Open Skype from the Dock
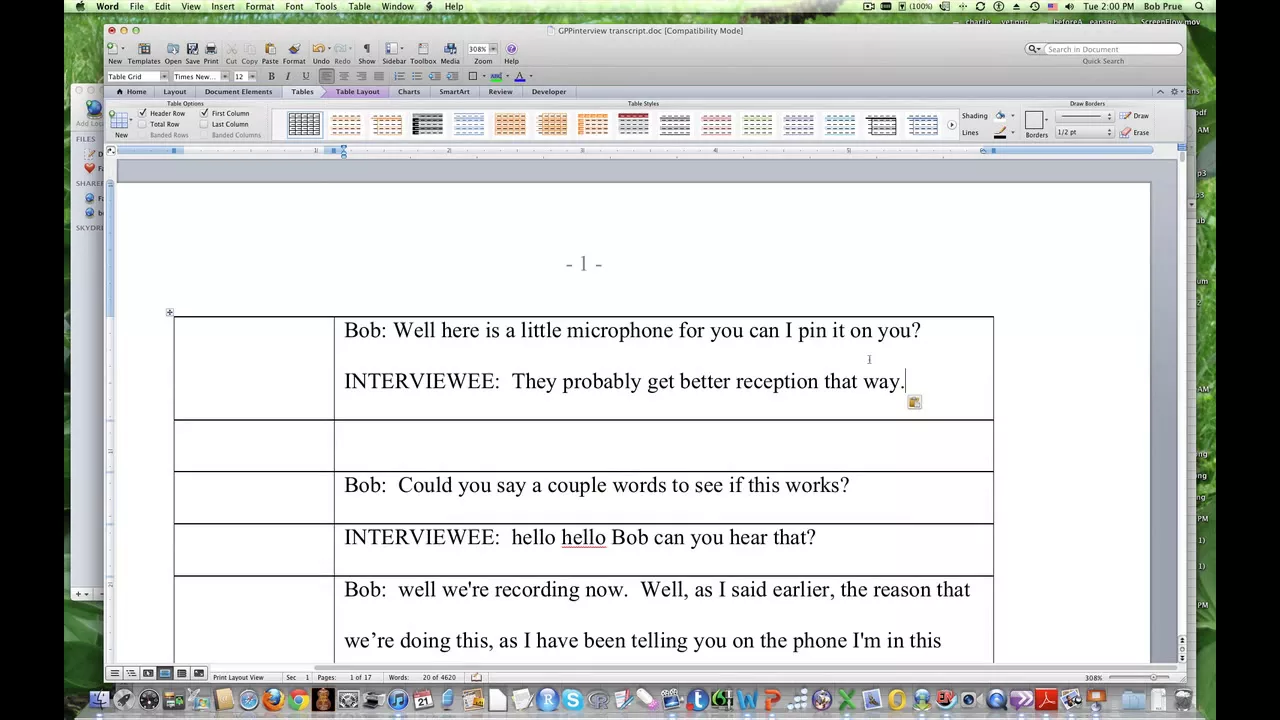1280x720 pixels. pos(572,700)
